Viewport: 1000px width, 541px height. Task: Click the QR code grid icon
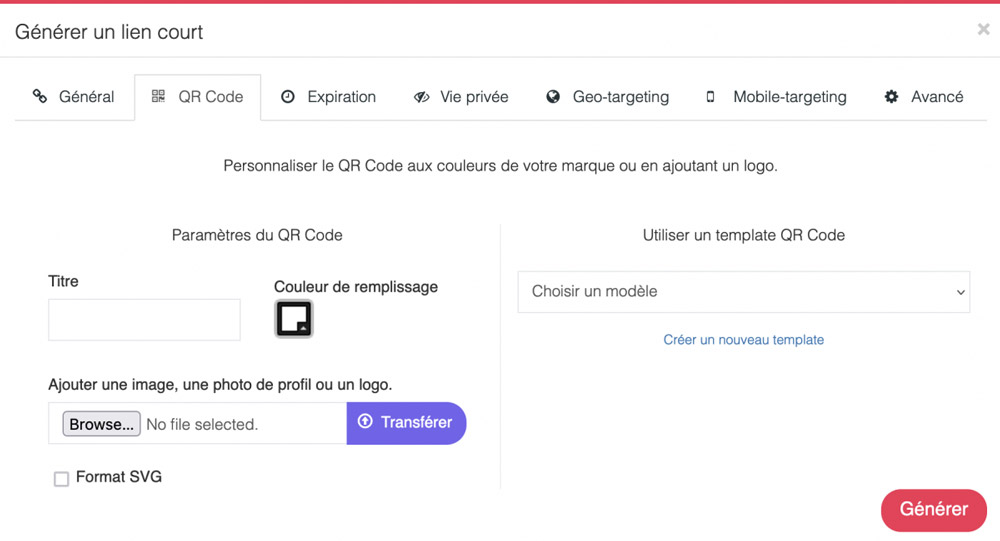pos(158,96)
